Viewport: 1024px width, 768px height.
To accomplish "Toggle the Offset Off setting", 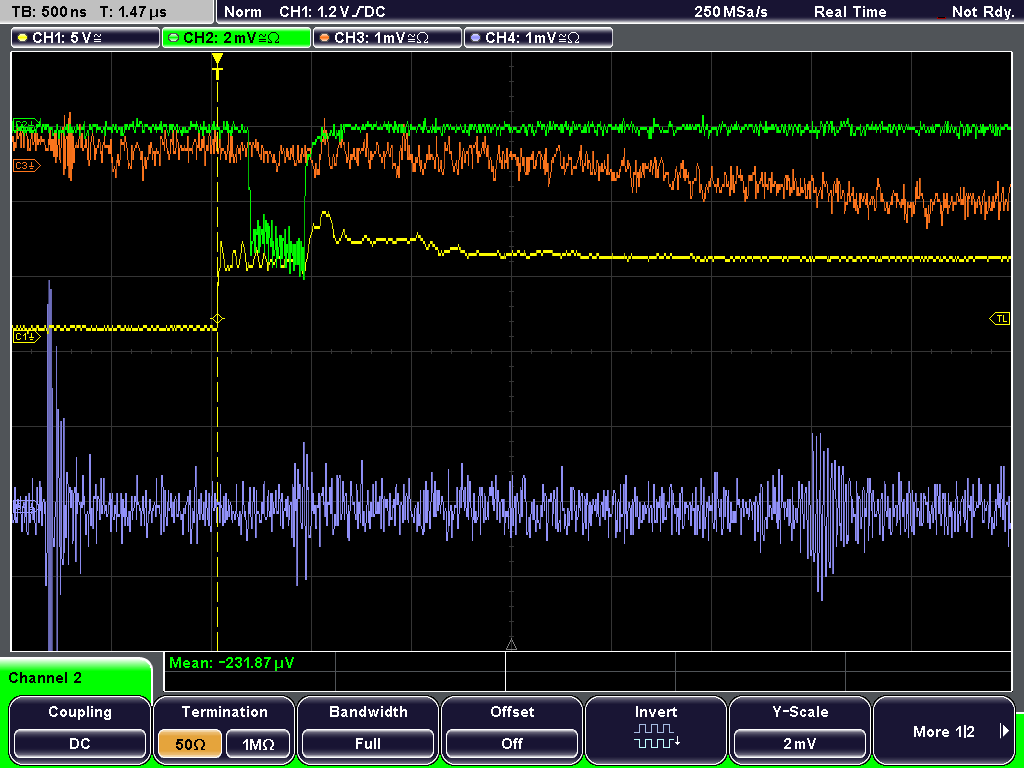I will coord(512,729).
